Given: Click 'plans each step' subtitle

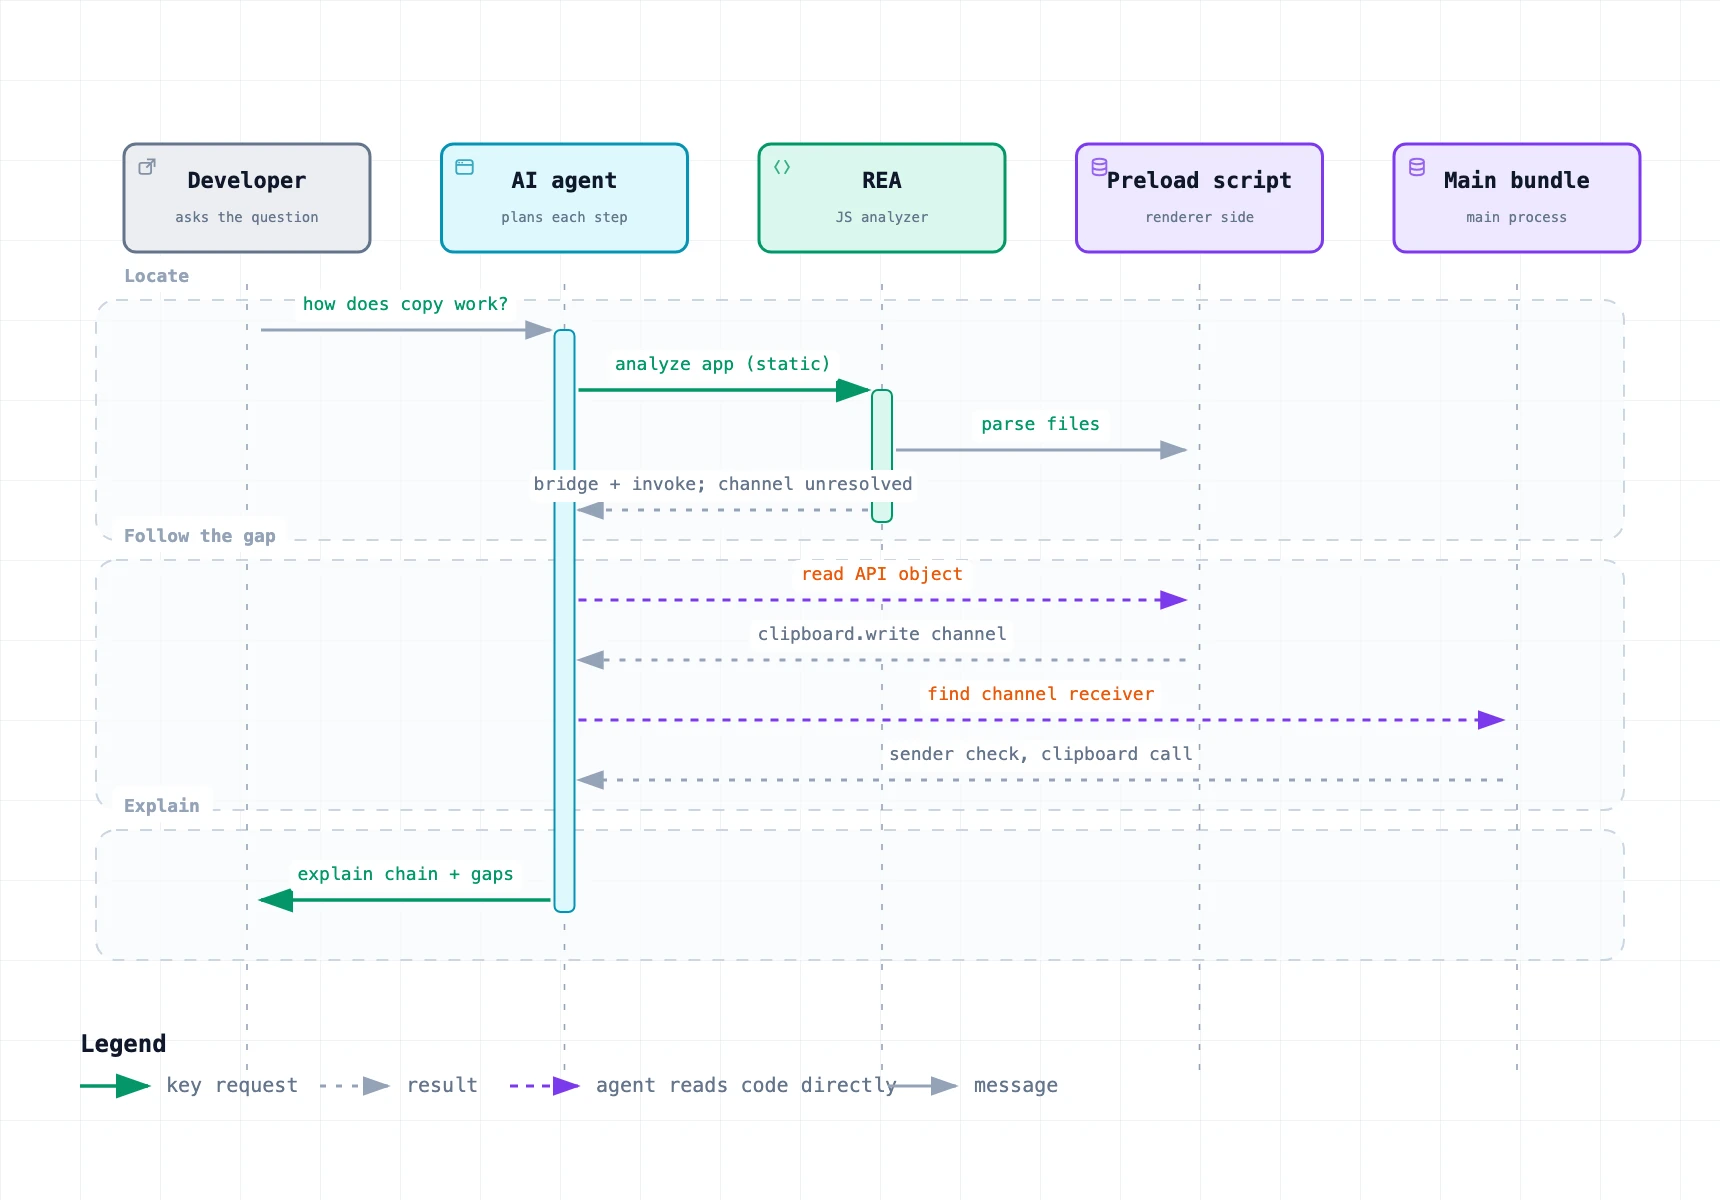Looking at the screenshot, I should click(564, 217).
